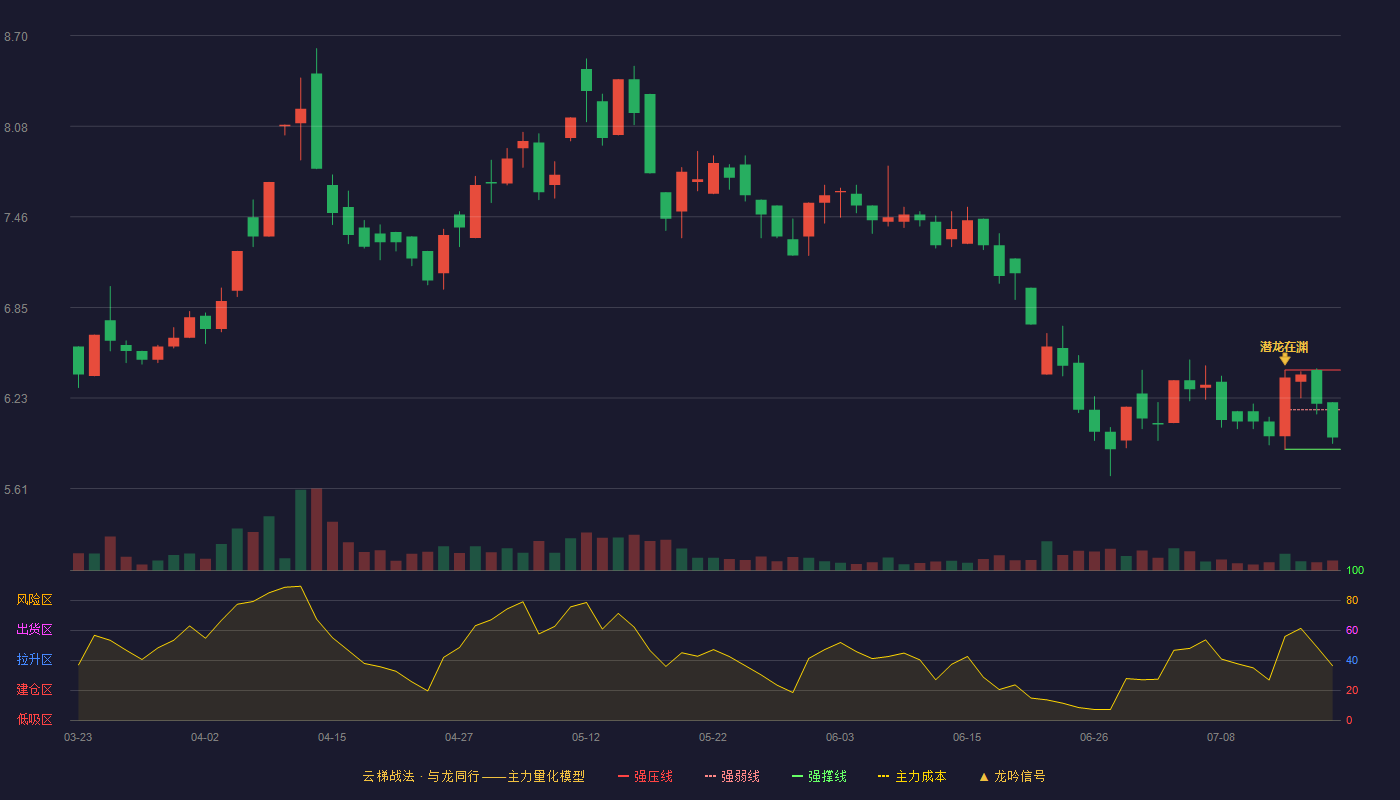
Task: Click the 20 indicator axis value
Action: (x=1352, y=690)
